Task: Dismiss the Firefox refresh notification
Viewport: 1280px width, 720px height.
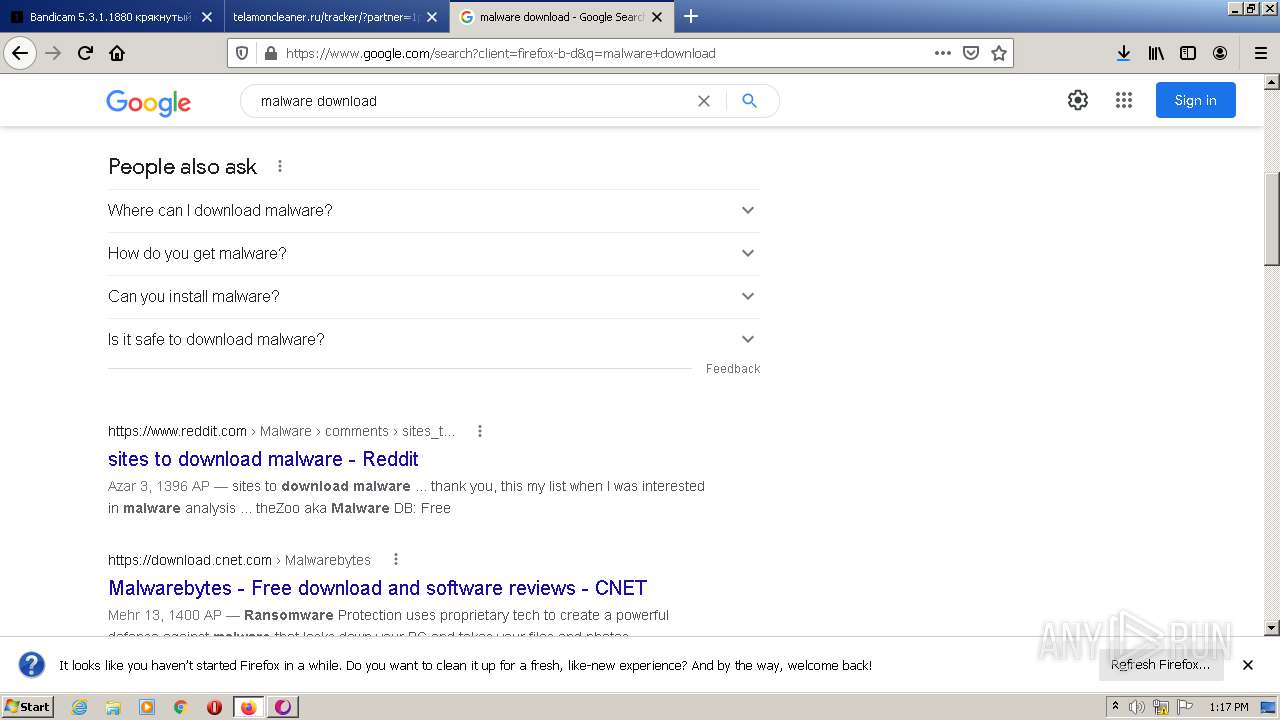Action: 1248,665
